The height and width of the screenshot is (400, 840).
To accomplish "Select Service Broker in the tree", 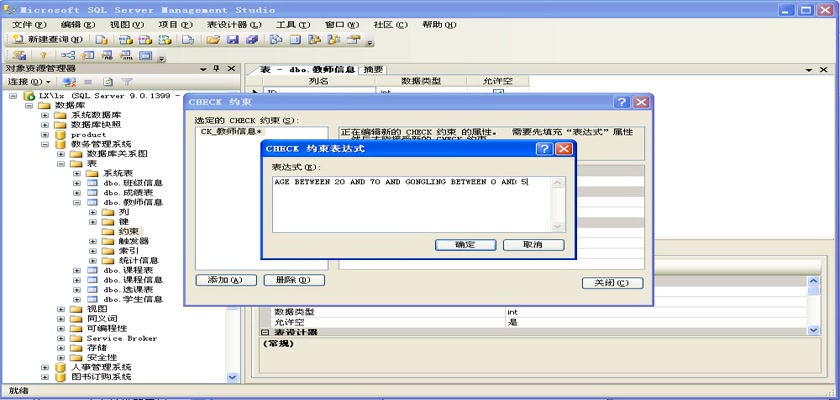I will (122, 338).
